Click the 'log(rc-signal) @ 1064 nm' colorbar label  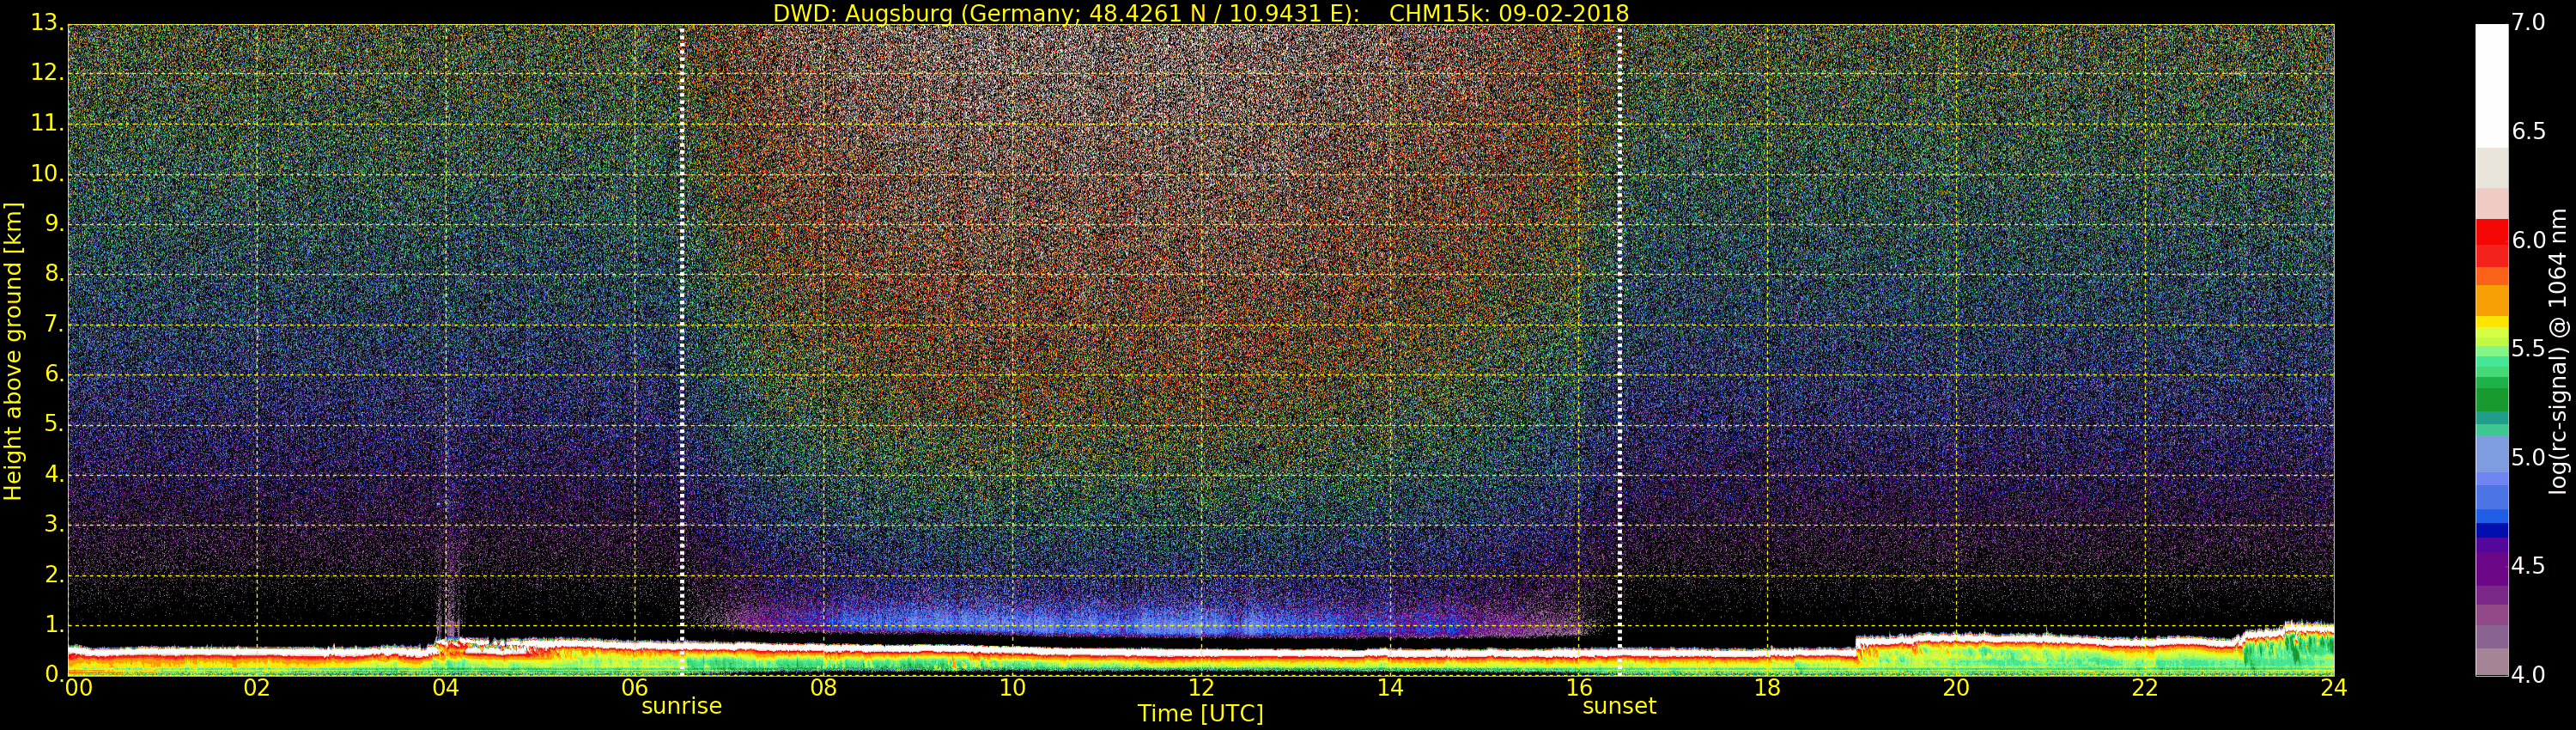(x=2558, y=350)
